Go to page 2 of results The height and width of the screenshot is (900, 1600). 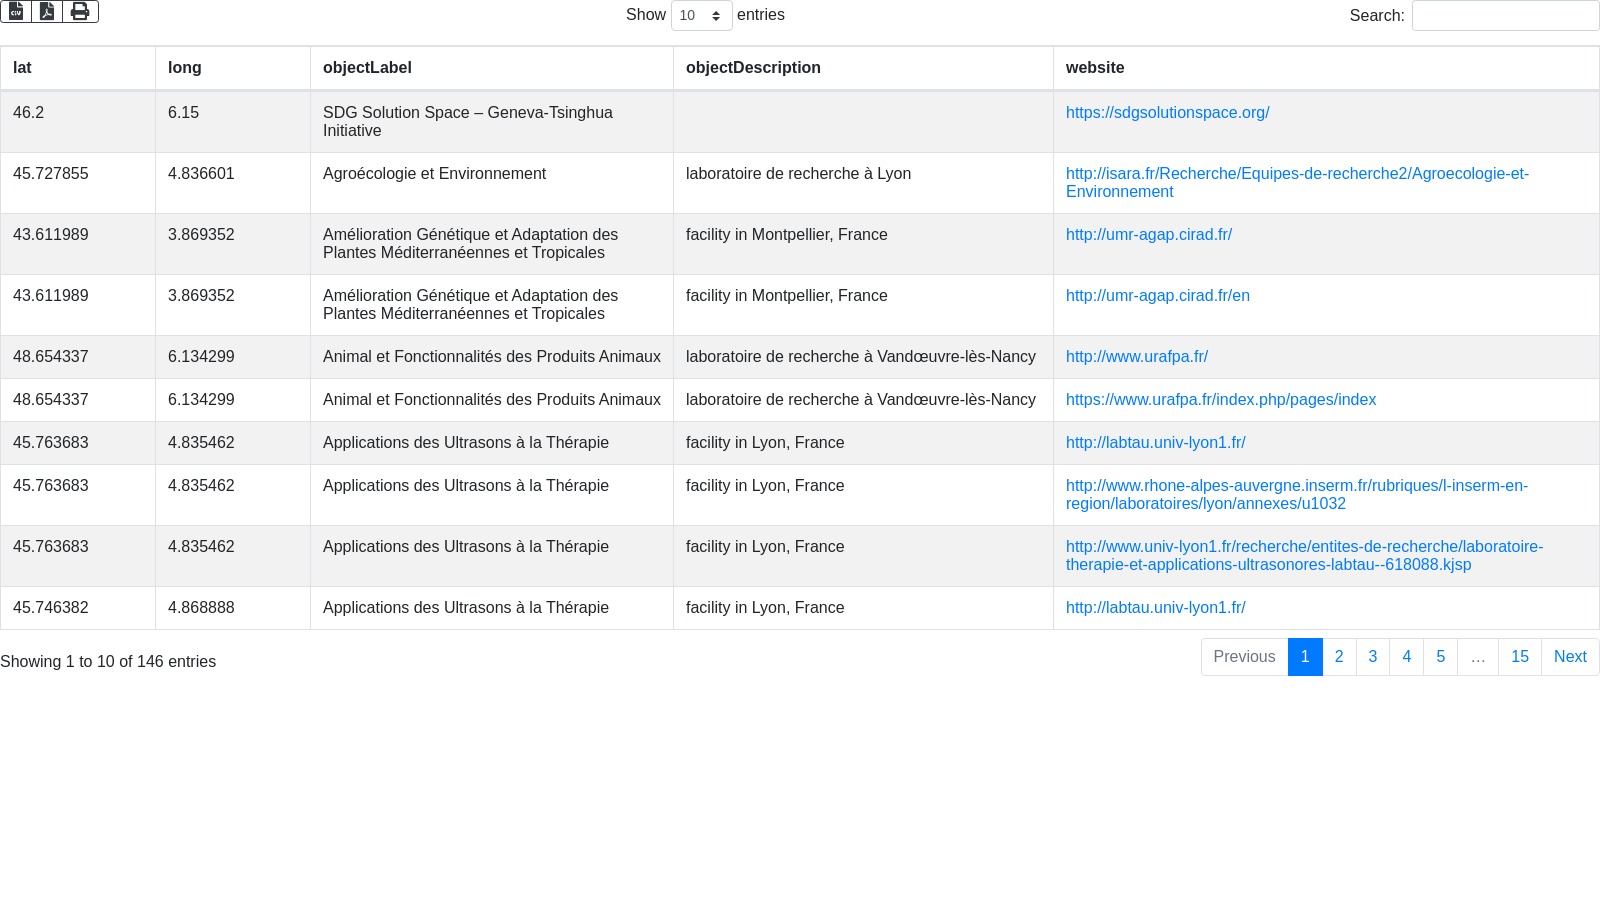click(1339, 657)
